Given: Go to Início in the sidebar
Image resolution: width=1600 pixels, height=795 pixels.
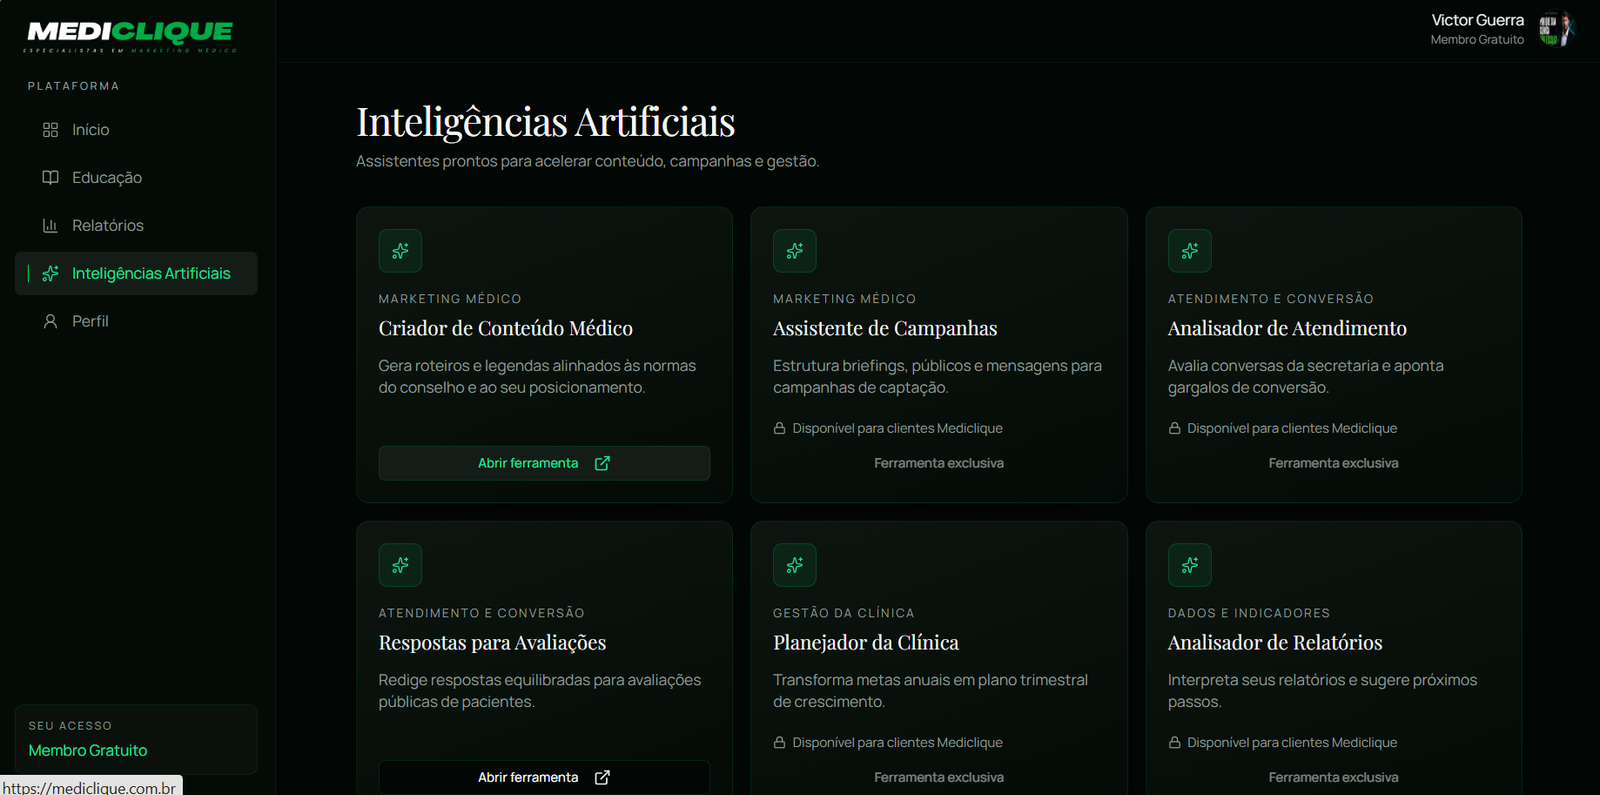Looking at the screenshot, I should (136, 130).
